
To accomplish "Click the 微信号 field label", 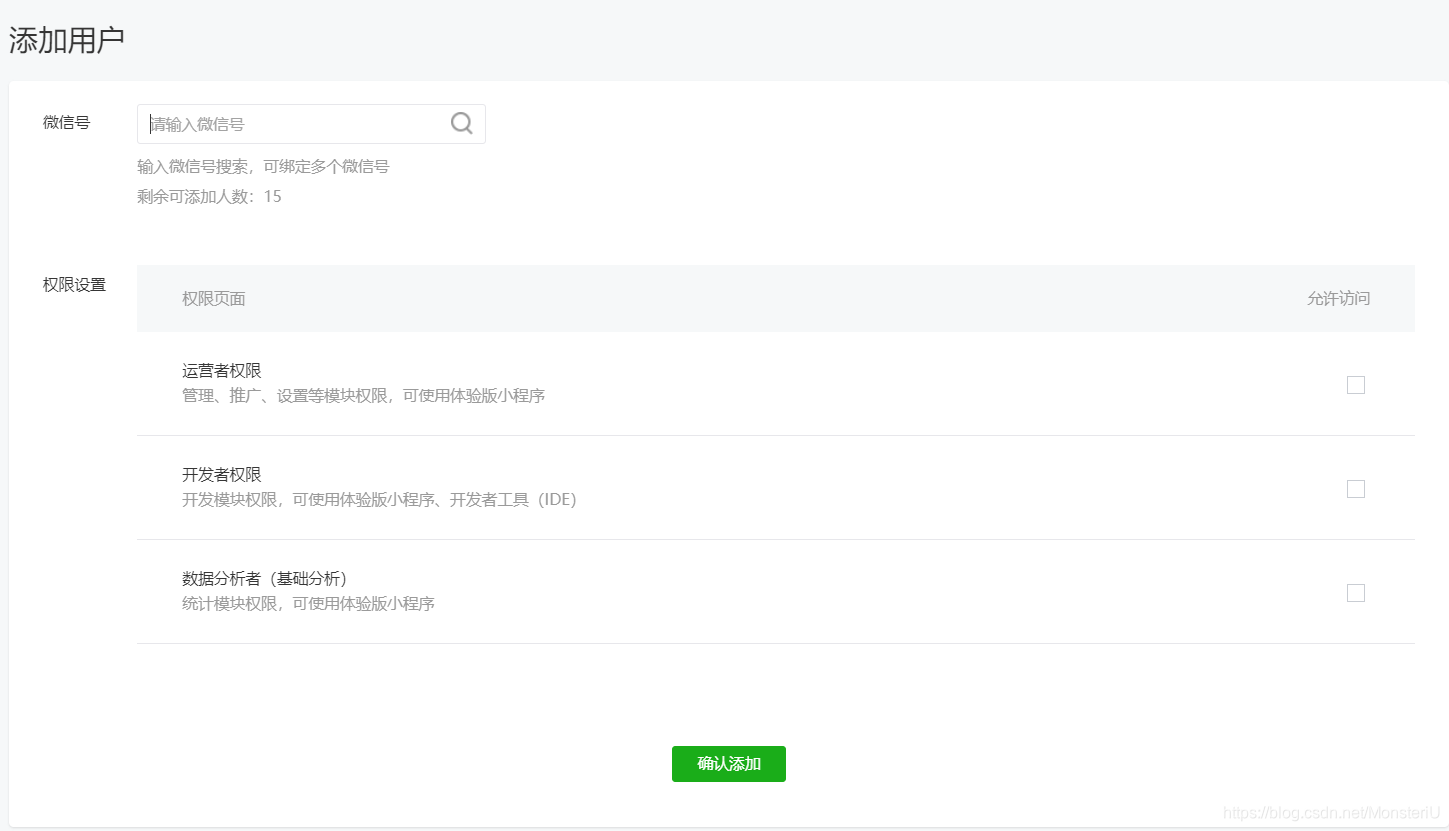I will click(65, 122).
